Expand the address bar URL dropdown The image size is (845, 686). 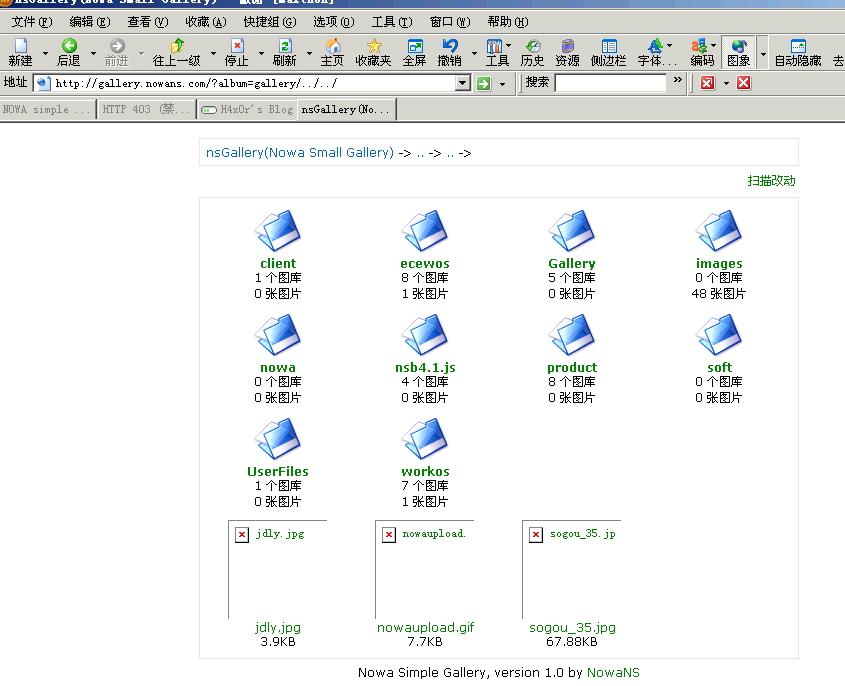click(462, 83)
